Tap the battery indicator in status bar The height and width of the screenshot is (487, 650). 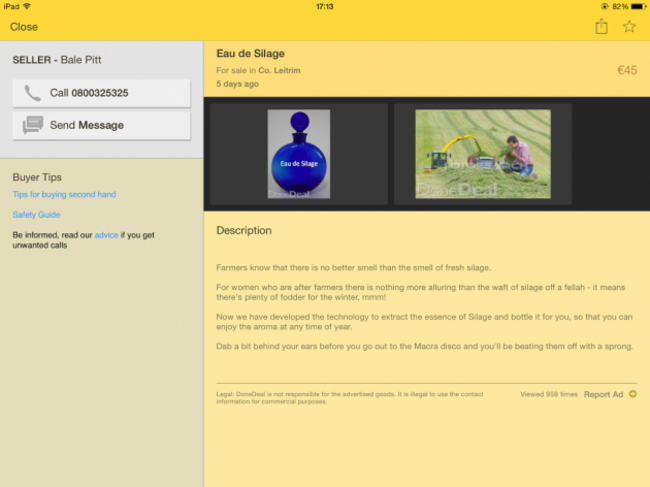(x=638, y=6)
